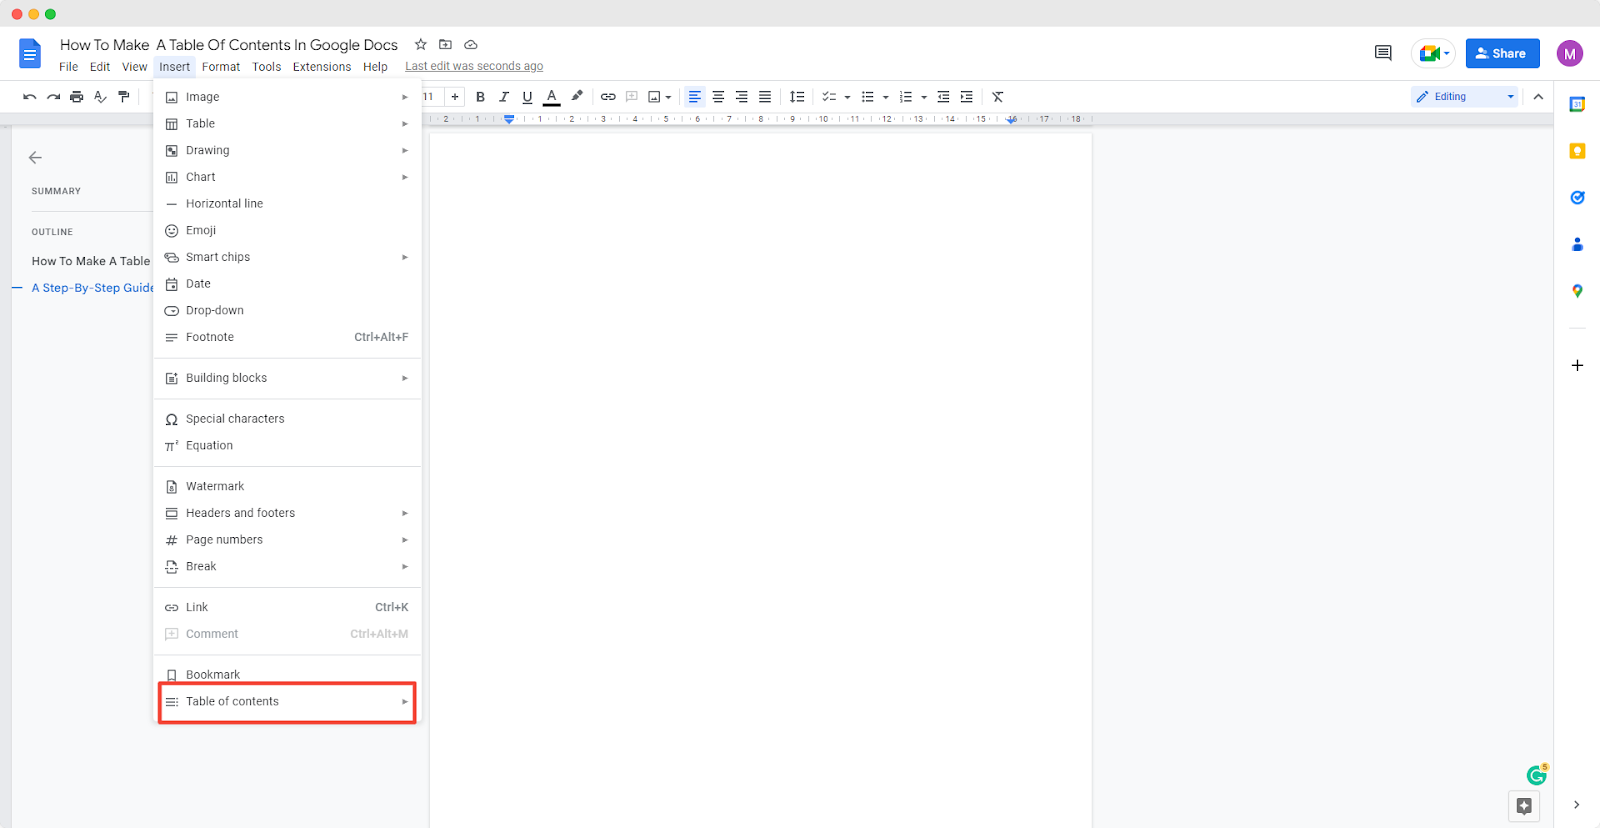Click the clear formatting icon

(x=998, y=97)
